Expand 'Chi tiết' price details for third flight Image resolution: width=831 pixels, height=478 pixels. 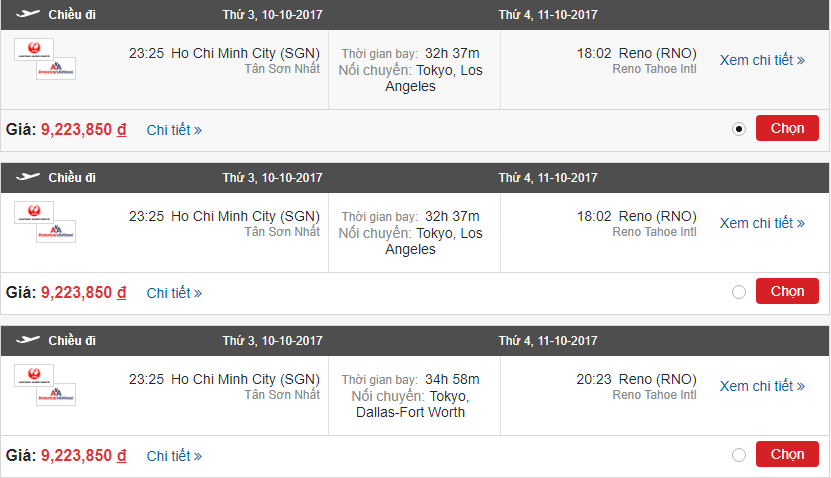point(174,456)
